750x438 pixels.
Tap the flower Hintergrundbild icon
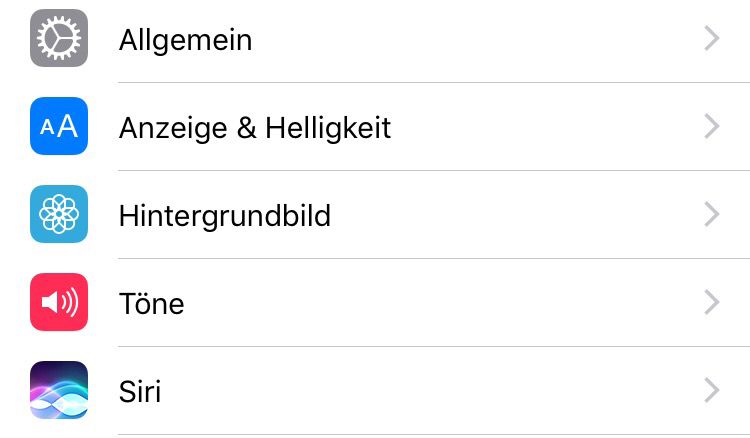point(59,214)
